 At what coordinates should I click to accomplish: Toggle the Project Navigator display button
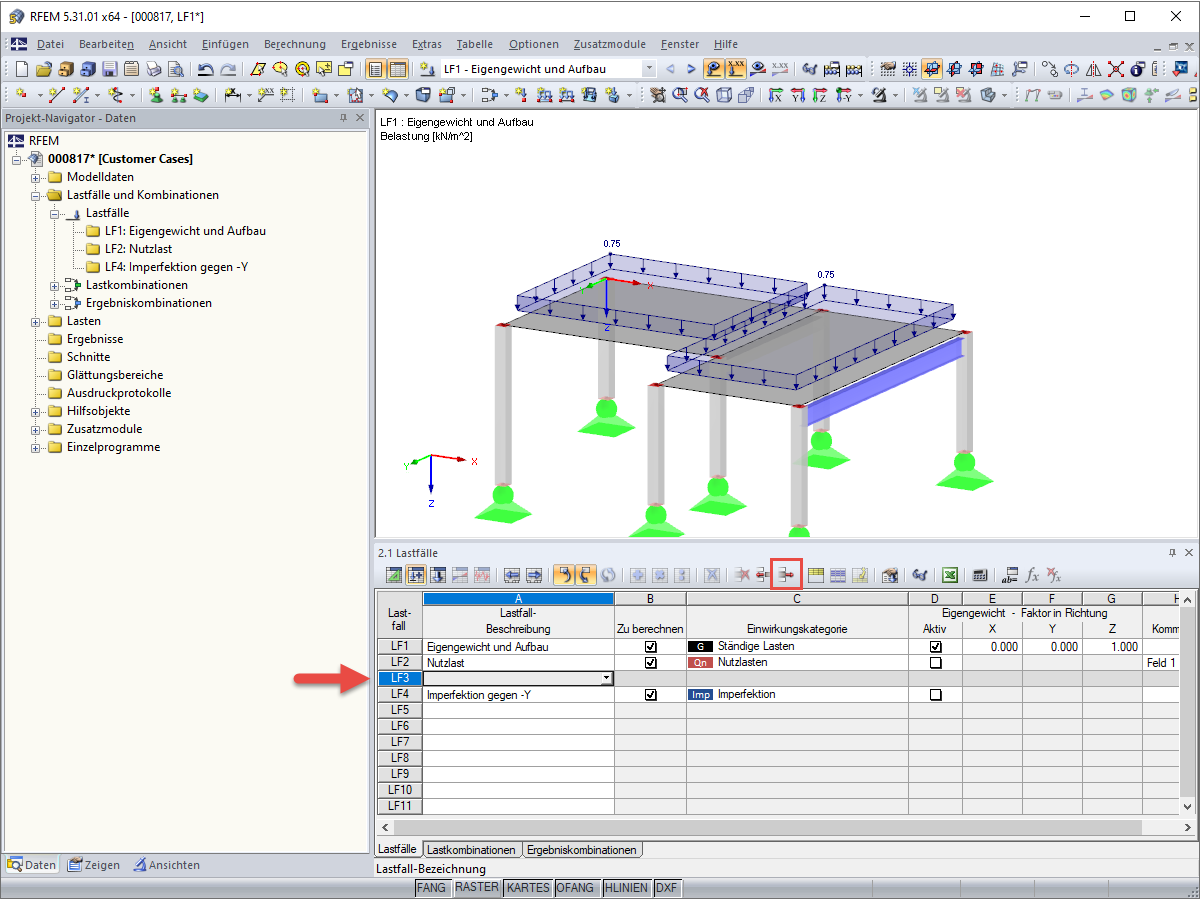(x=373, y=69)
